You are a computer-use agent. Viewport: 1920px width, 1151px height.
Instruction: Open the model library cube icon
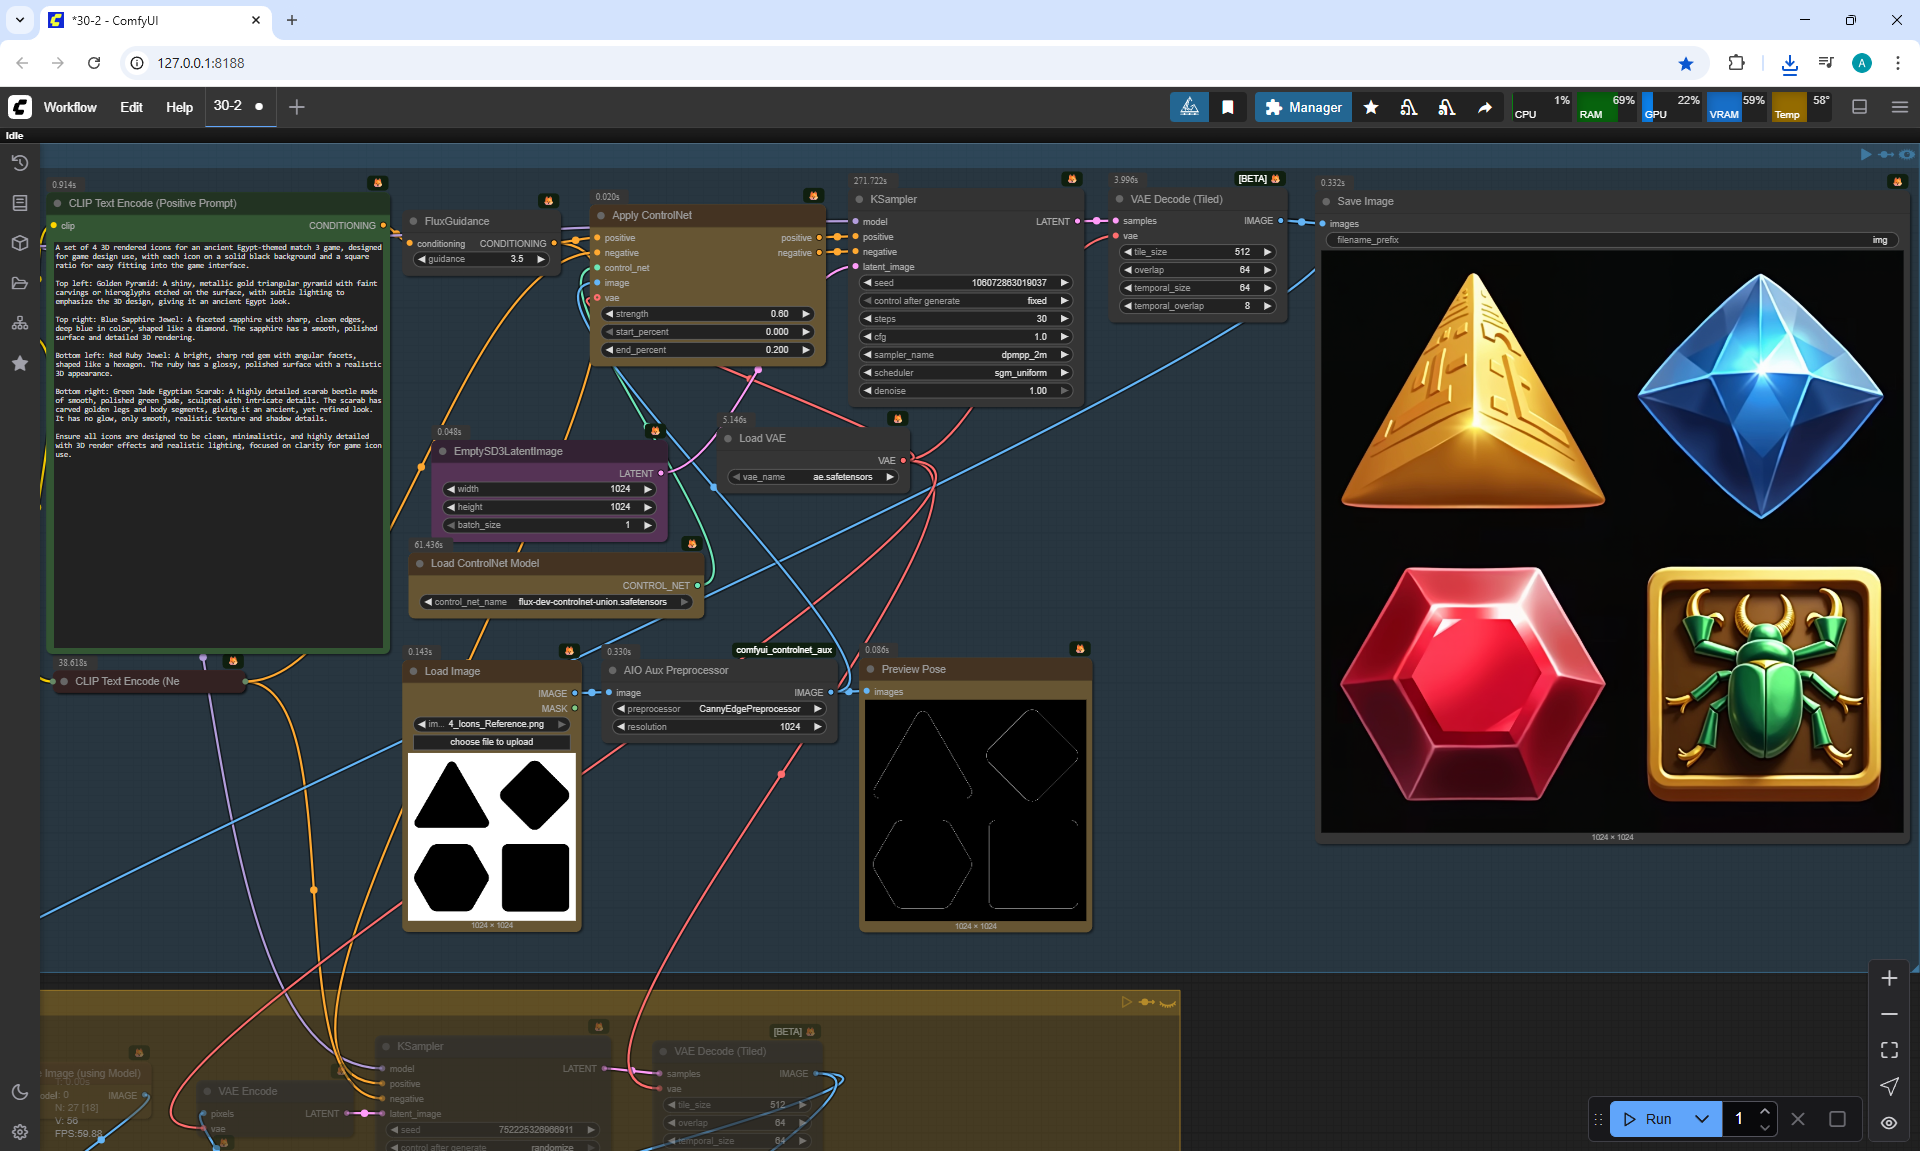click(19, 243)
